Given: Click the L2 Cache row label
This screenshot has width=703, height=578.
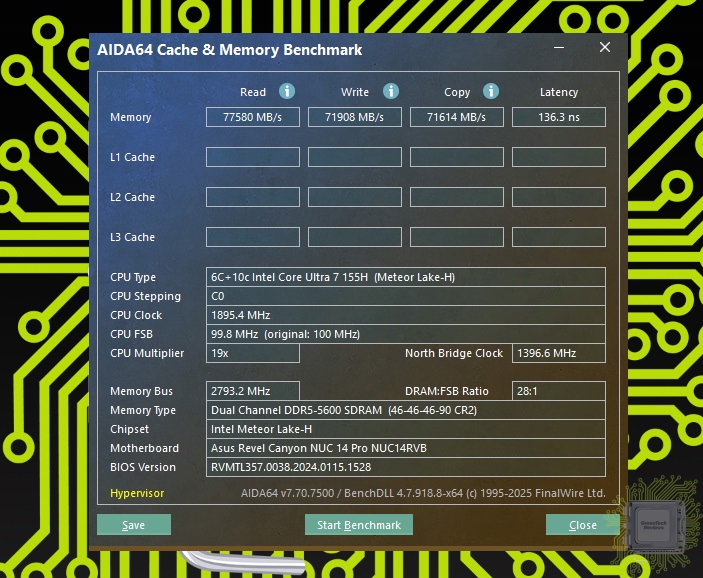Looking at the screenshot, I should click(x=132, y=197).
